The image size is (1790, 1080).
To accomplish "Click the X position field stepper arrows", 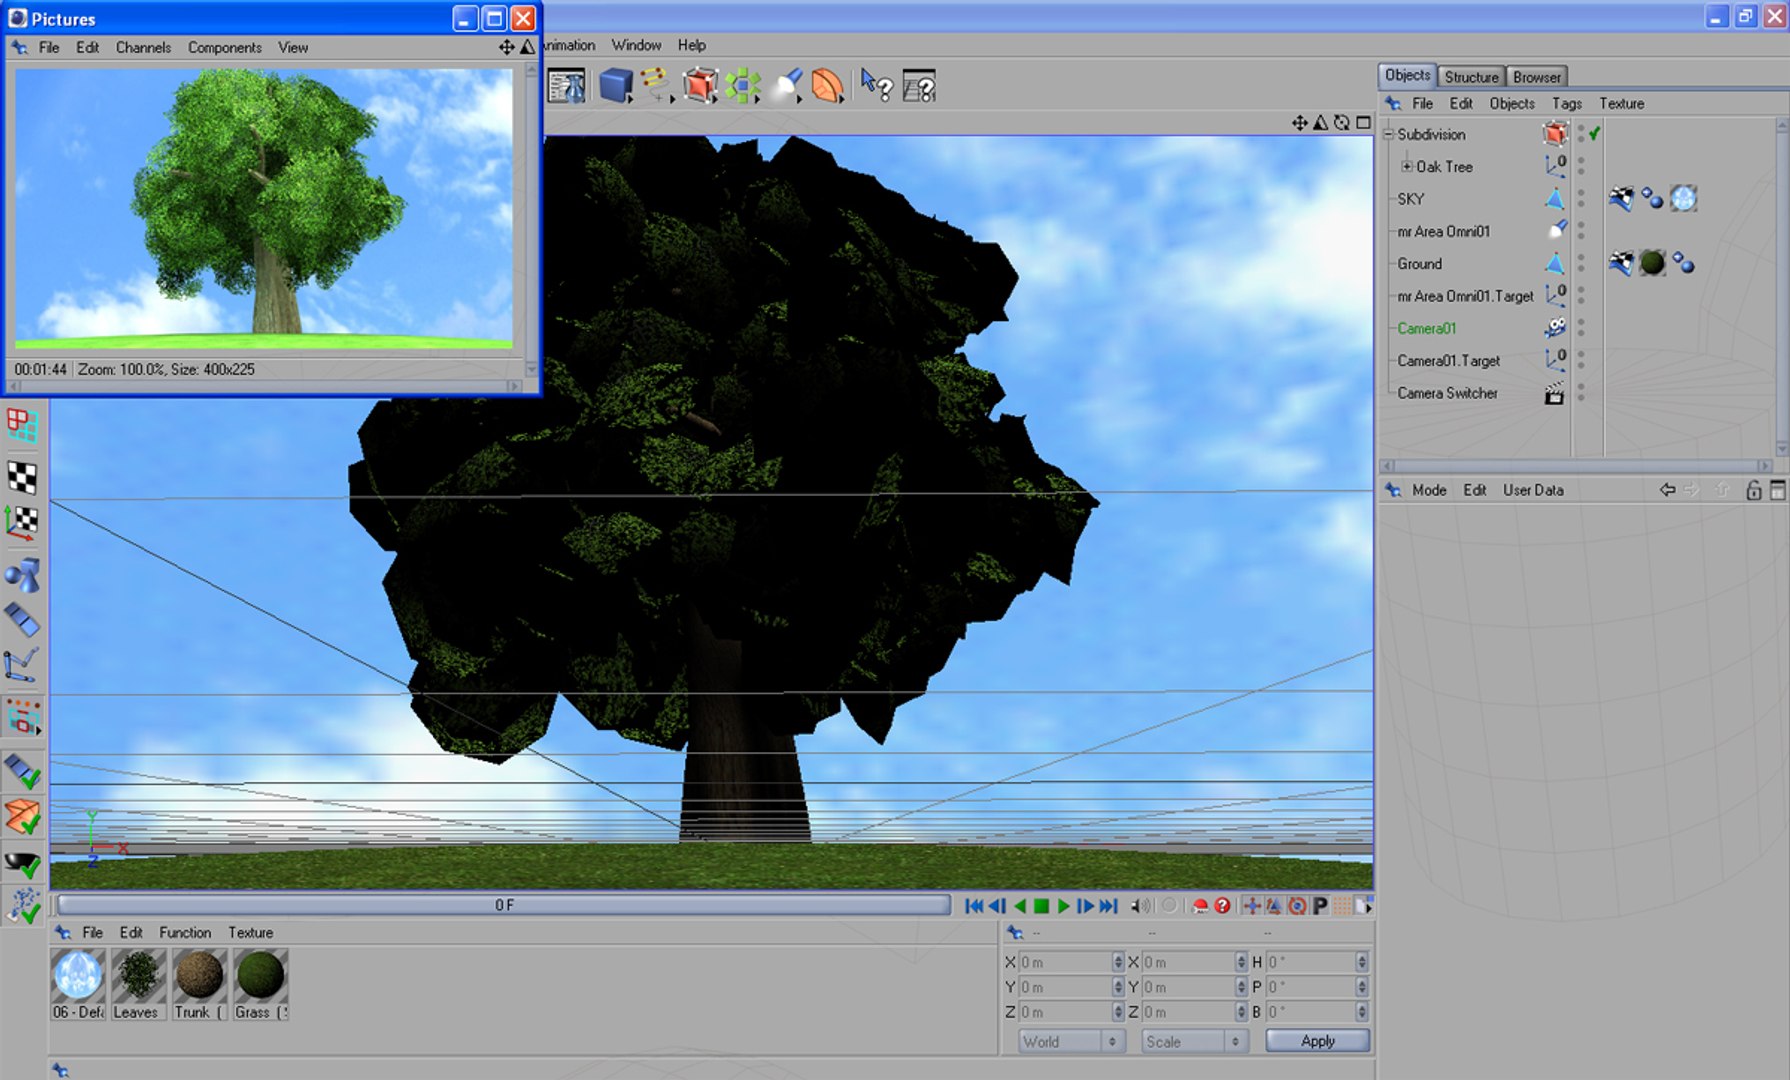I will point(1118,962).
